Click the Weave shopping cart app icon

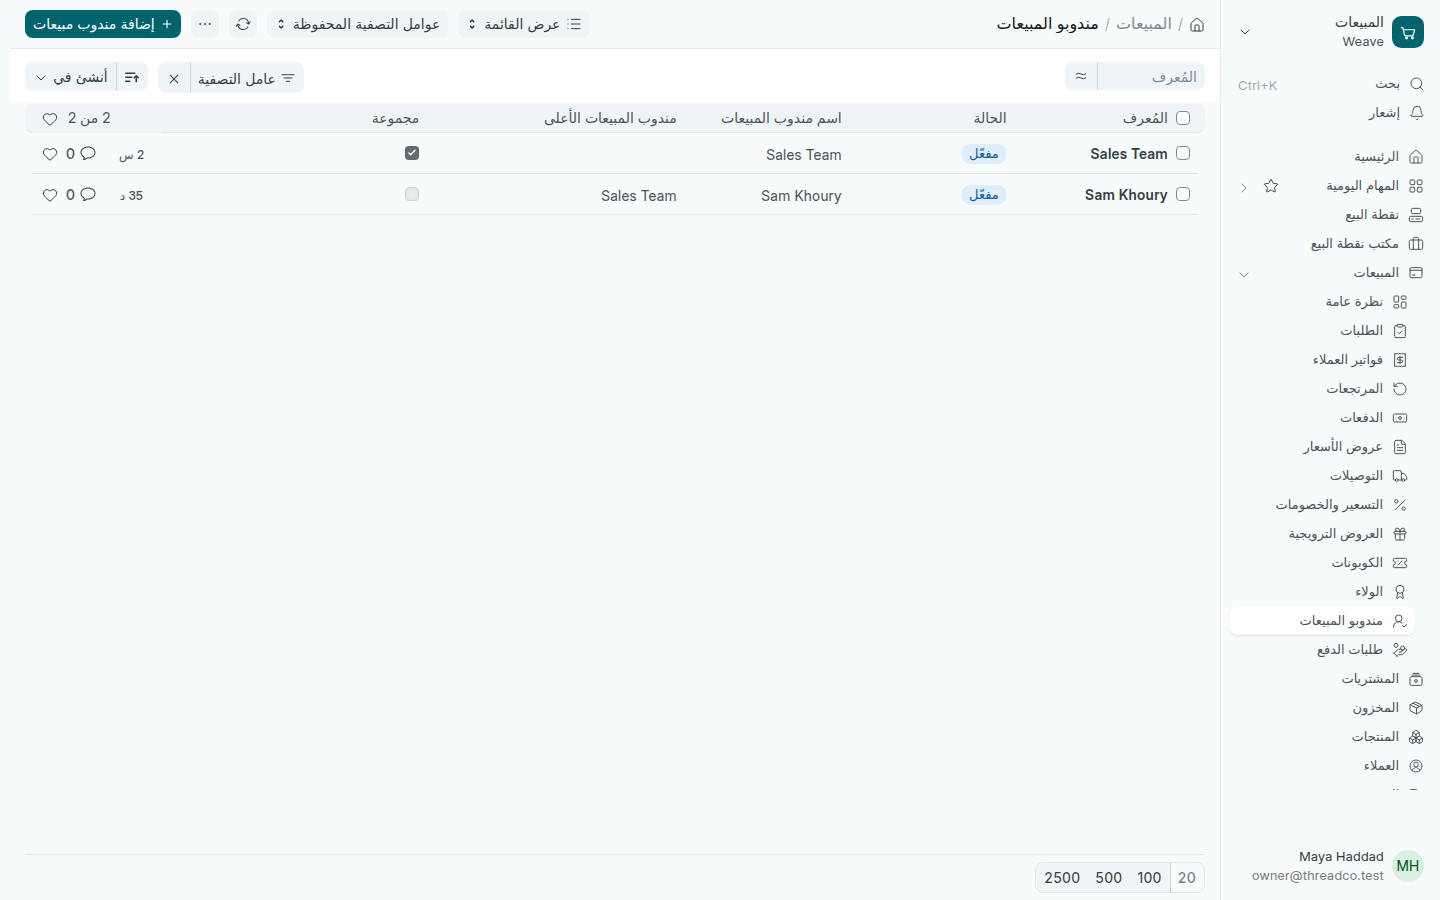(x=1408, y=32)
